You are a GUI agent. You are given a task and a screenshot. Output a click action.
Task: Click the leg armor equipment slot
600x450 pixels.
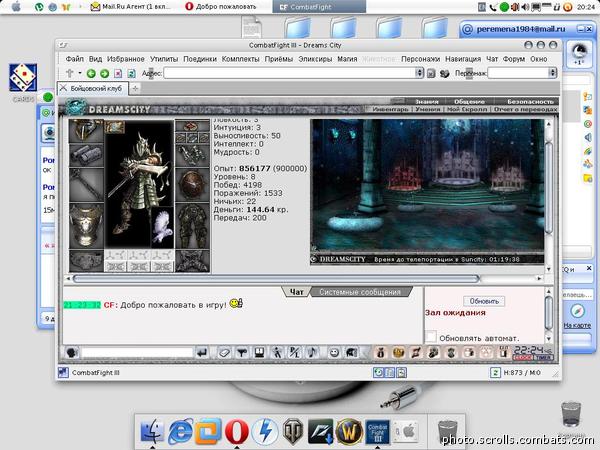click(x=192, y=226)
